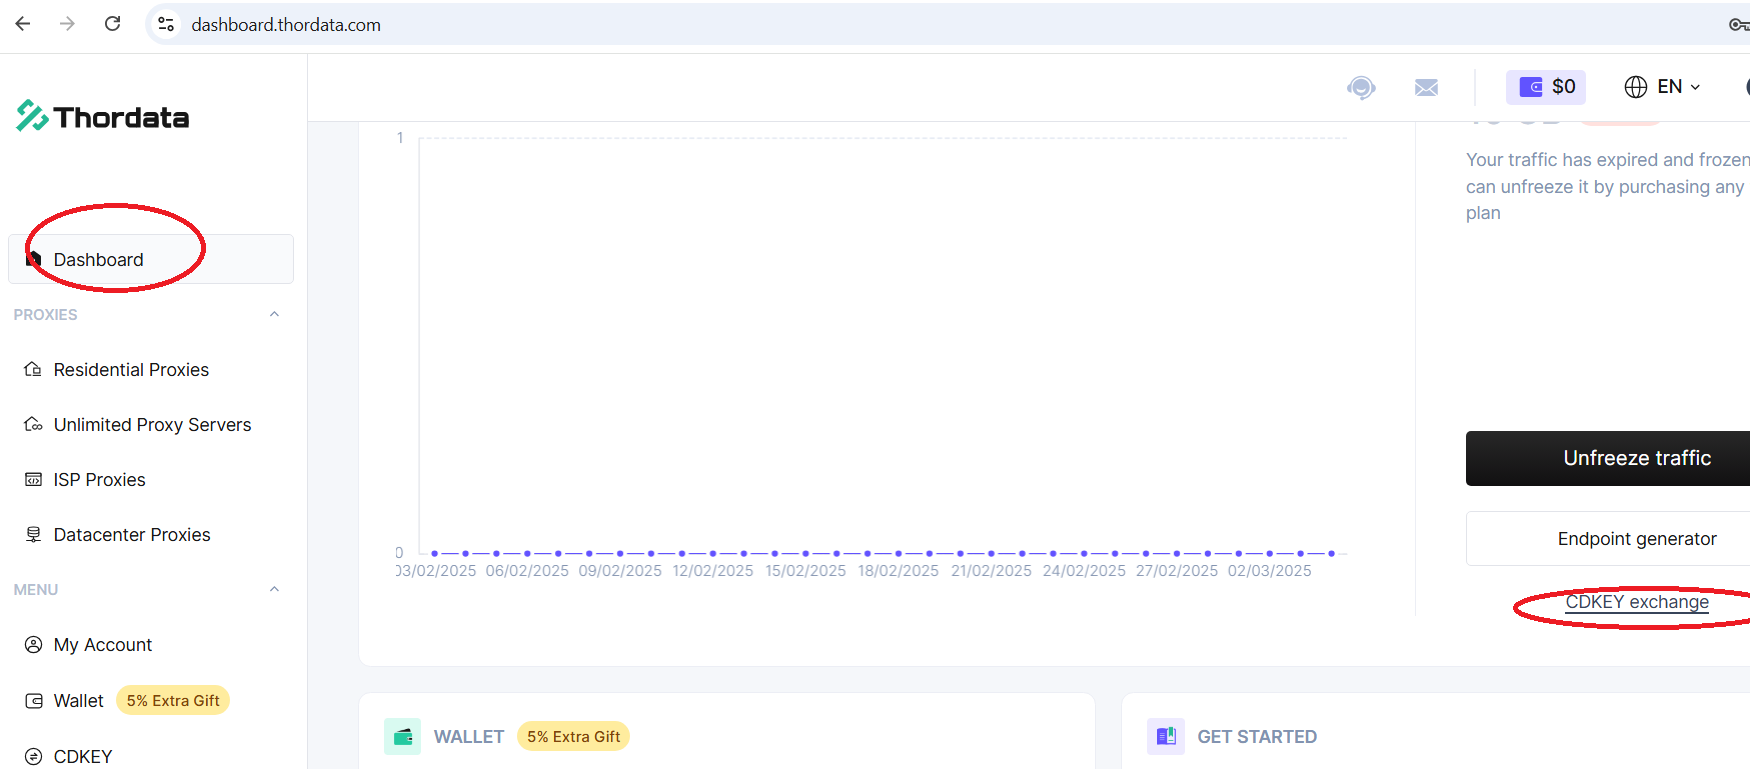Screen dimensions: 1750x769
Task: Click the traffic expired and frozen message
Action: point(1608,186)
